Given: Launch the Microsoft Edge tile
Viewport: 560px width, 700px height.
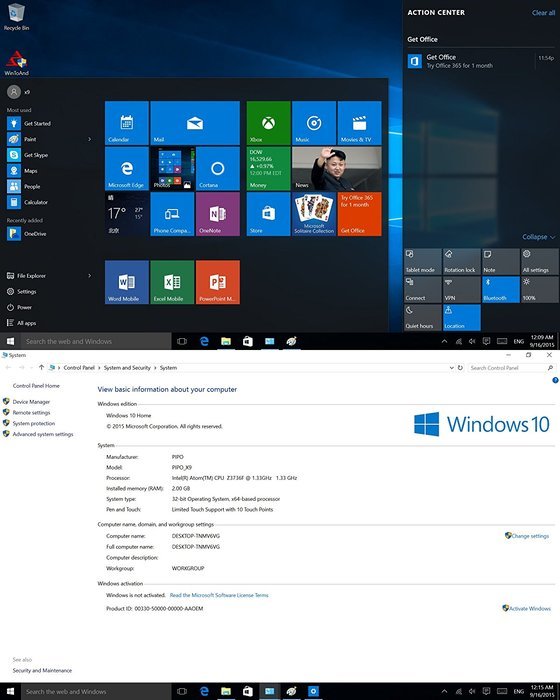Looking at the screenshot, I should tap(127, 169).
